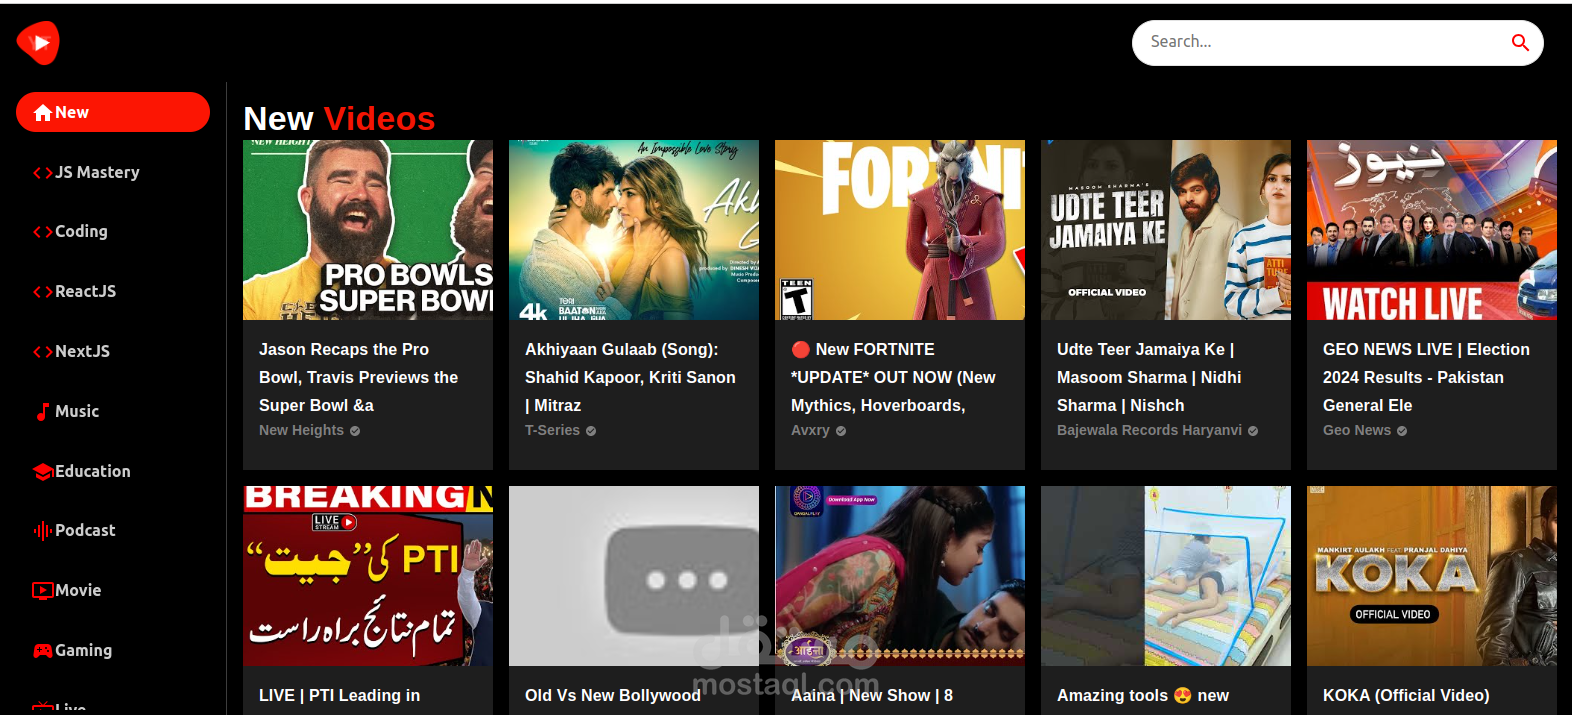The image size is (1572, 715).
Task: Click the code icon beside Coding
Action: click(43, 232)
